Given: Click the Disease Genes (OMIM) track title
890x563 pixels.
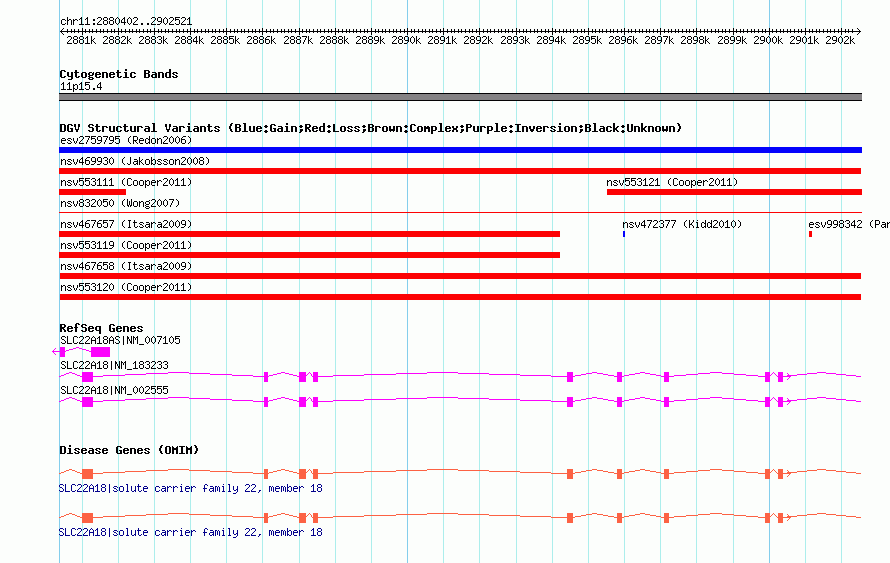Looking at the screenshot, I should 129,451.
